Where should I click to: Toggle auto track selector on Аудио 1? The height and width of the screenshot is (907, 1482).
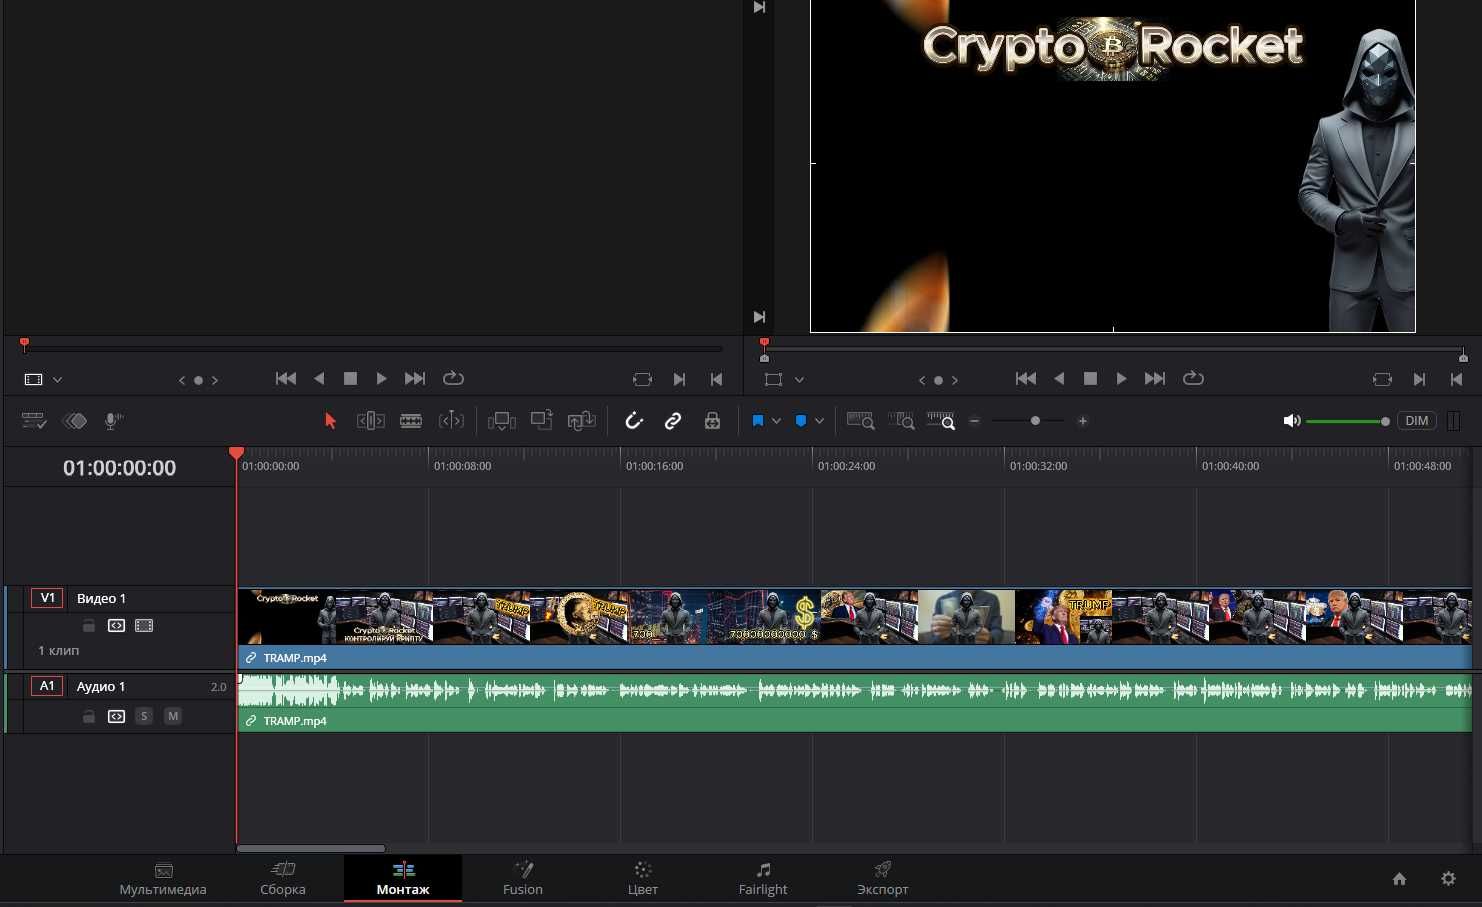(116, 716)
